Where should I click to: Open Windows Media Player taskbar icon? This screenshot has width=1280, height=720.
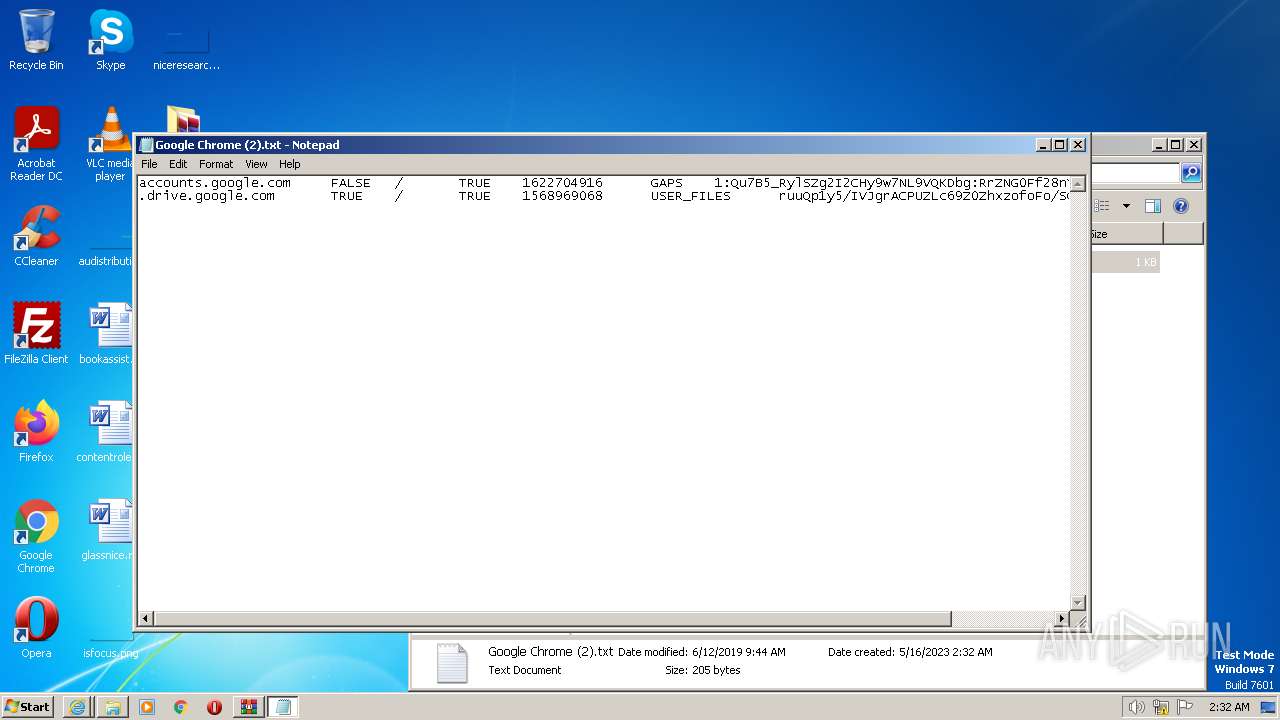click(147, 707)
